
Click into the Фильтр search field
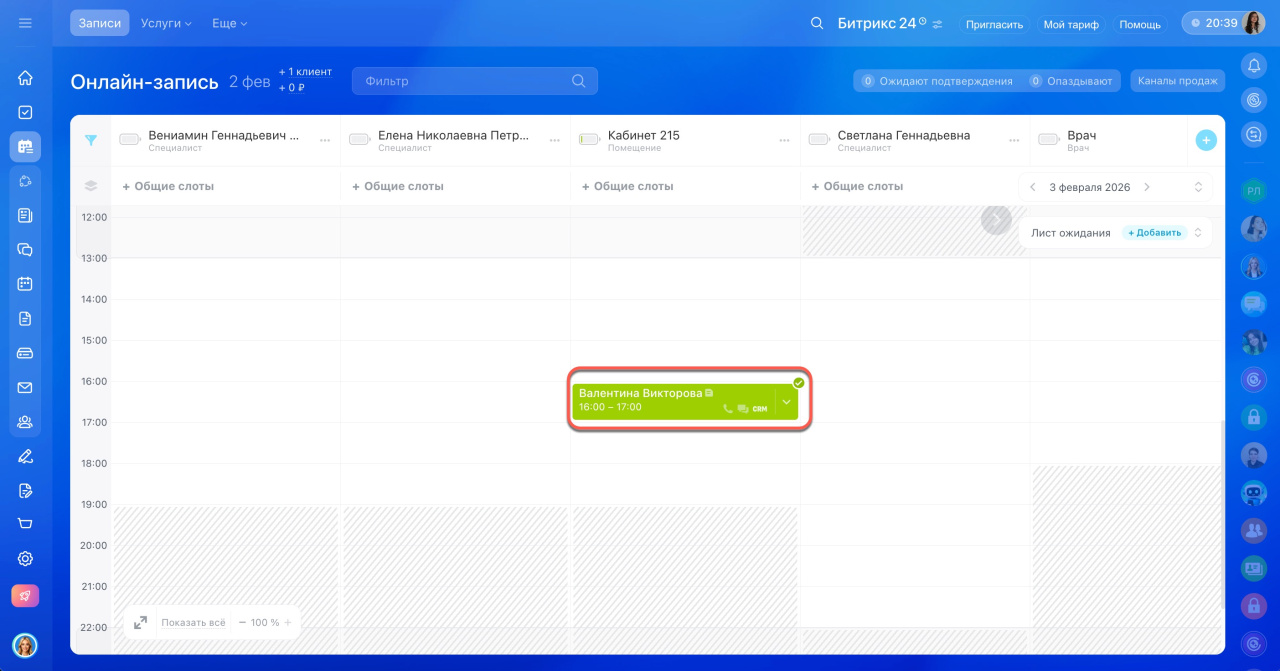click(x=464, y=81)
